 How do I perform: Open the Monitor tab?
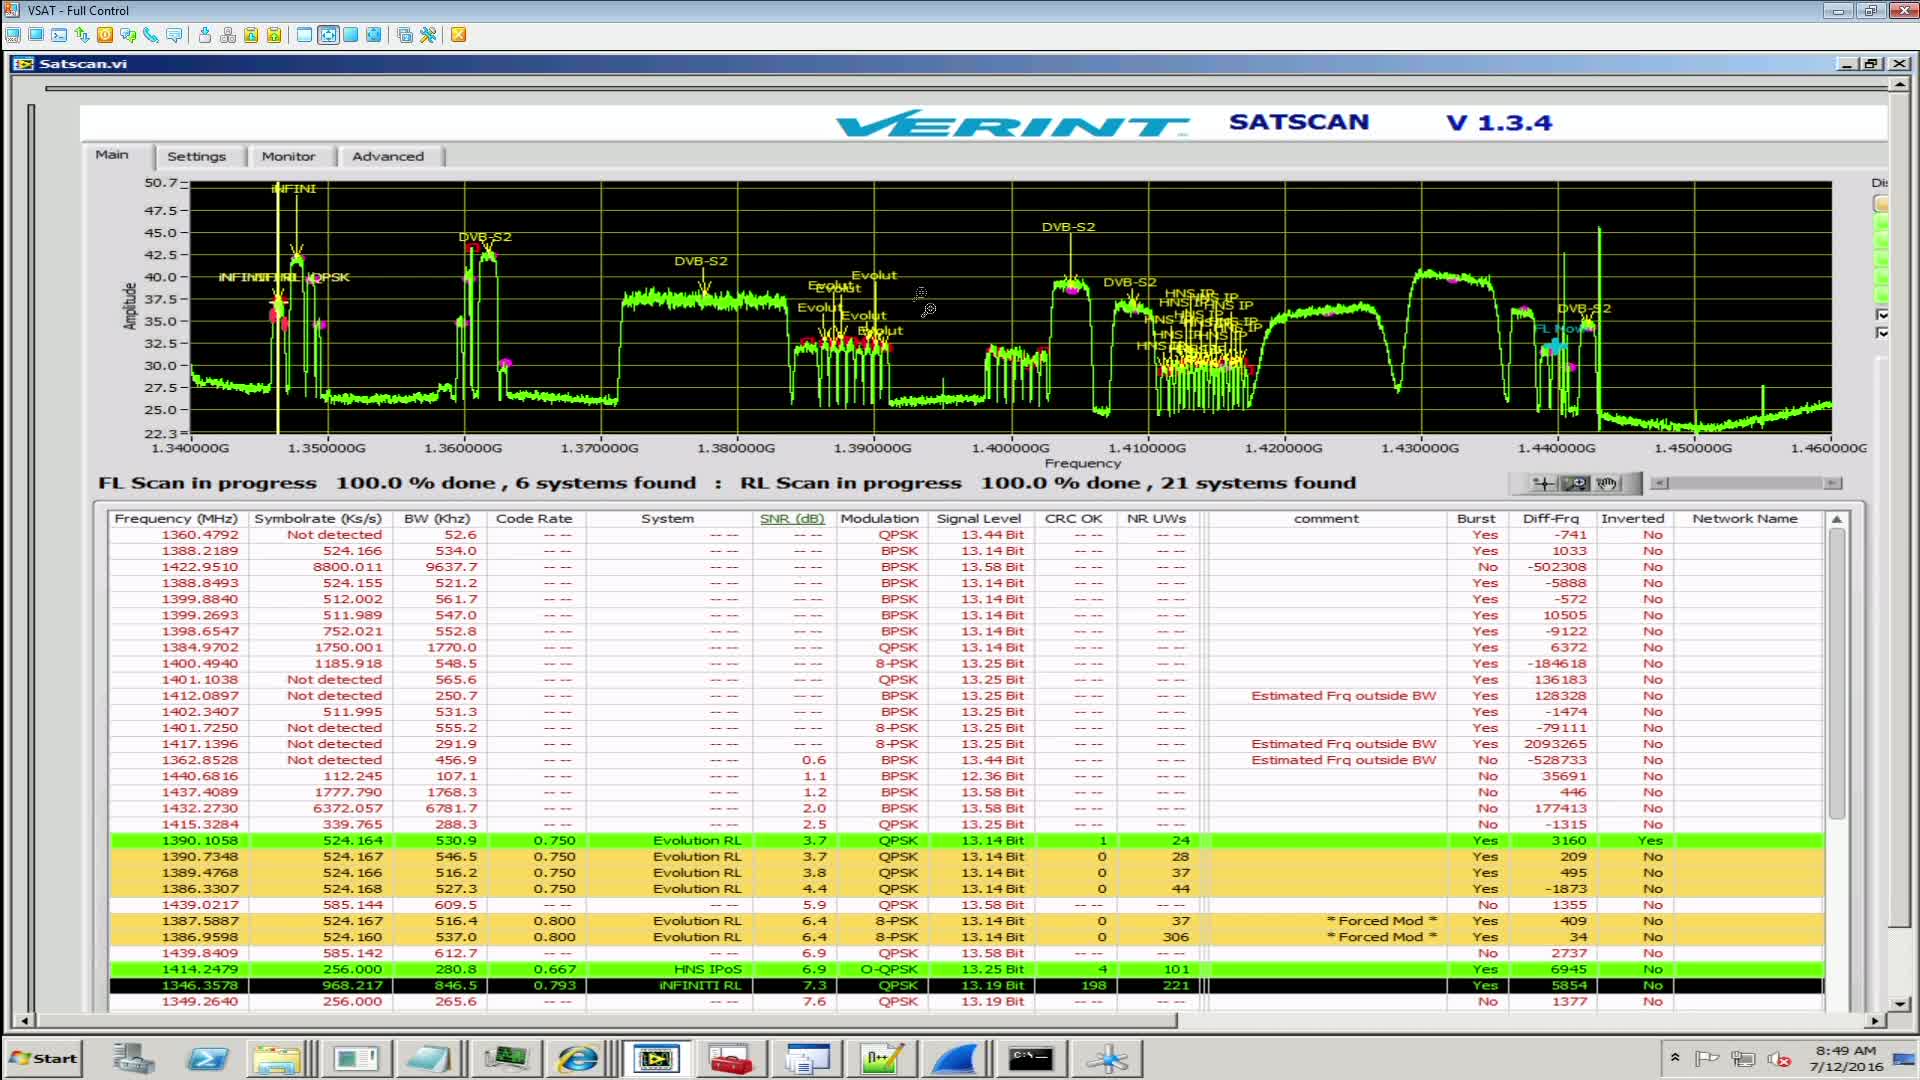point(288,157)
